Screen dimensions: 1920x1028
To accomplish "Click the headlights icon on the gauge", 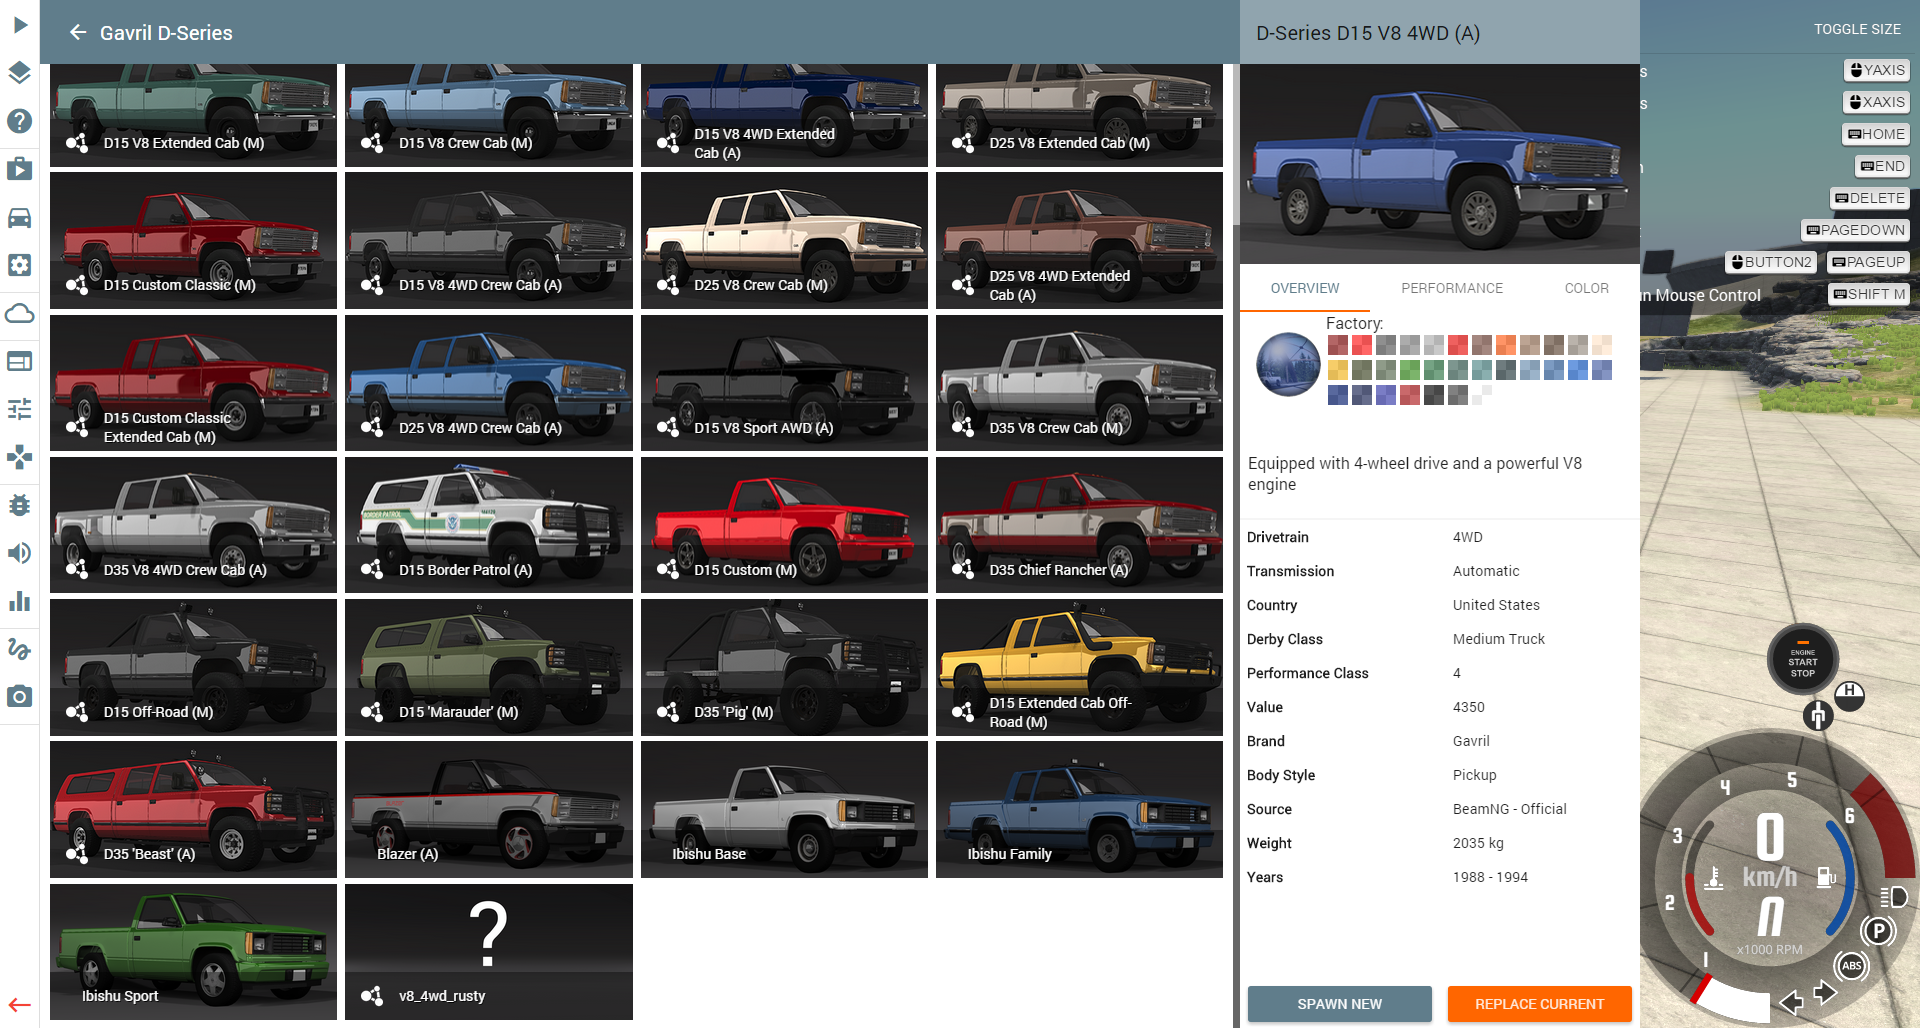I will pyautogui.click(x=1894, y=896).
